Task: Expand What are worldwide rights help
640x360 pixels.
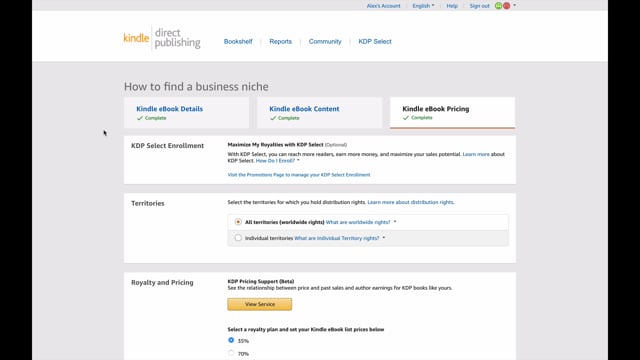Action: [361, 222]
